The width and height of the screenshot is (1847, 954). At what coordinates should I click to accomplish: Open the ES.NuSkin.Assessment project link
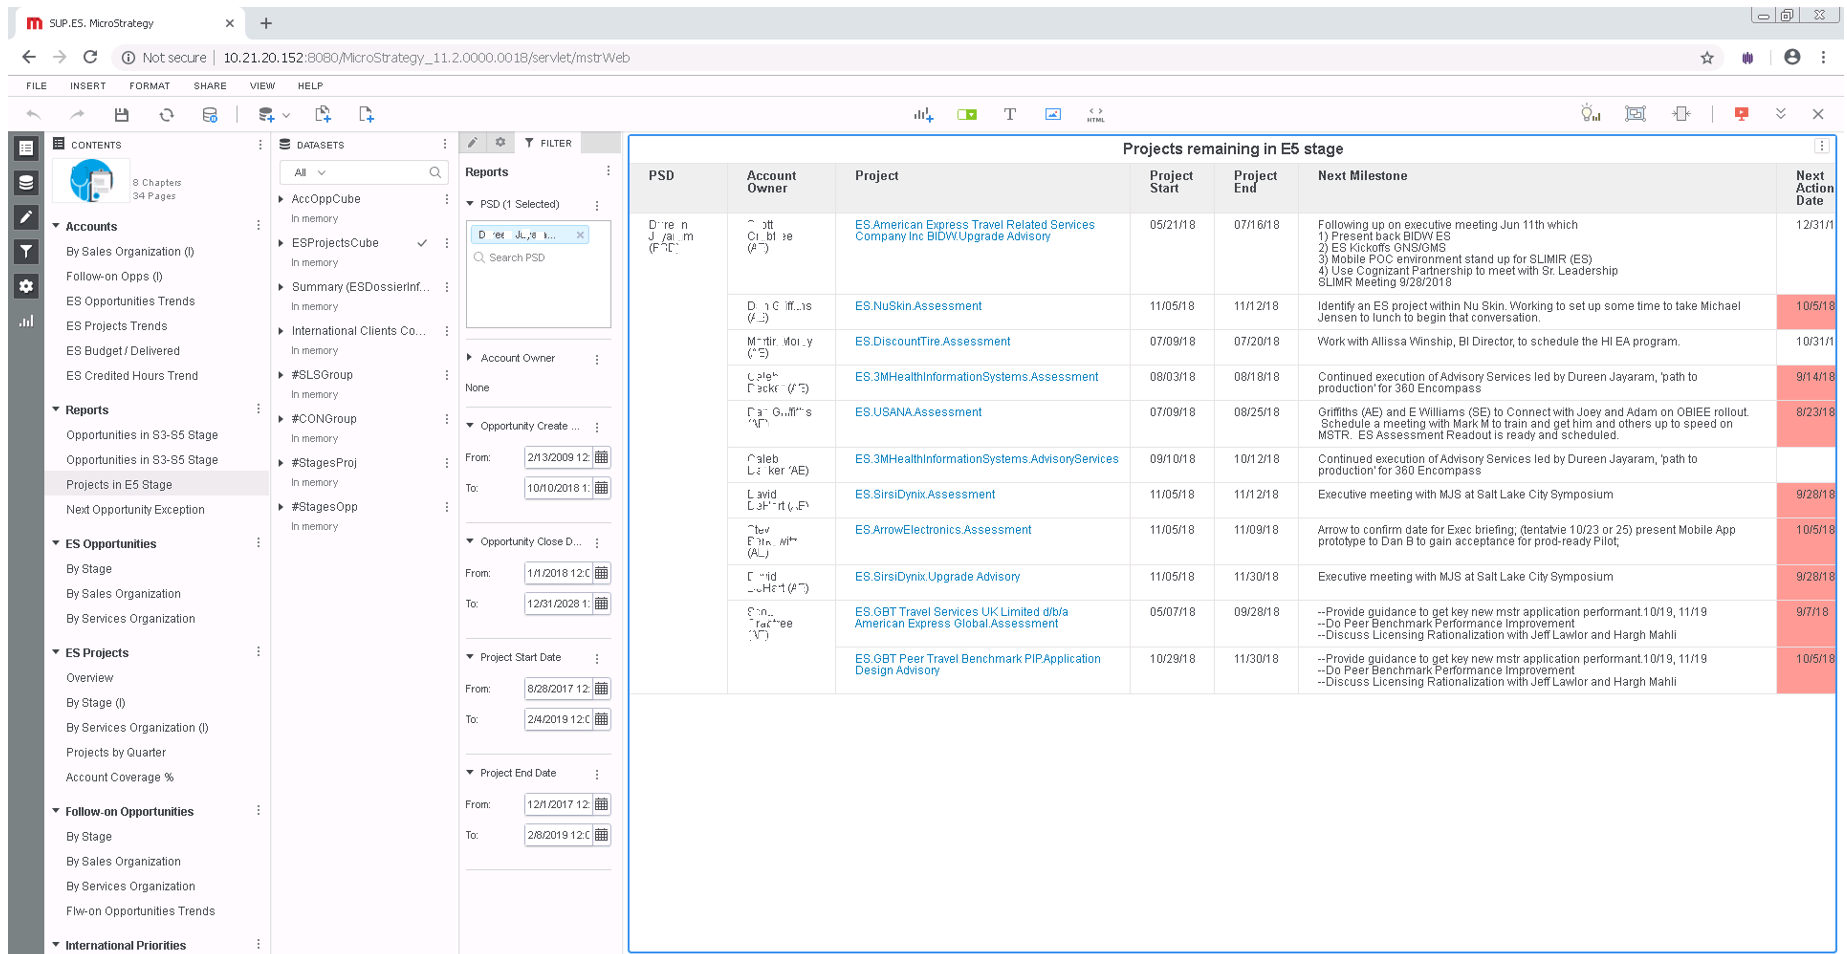[917, 306]
